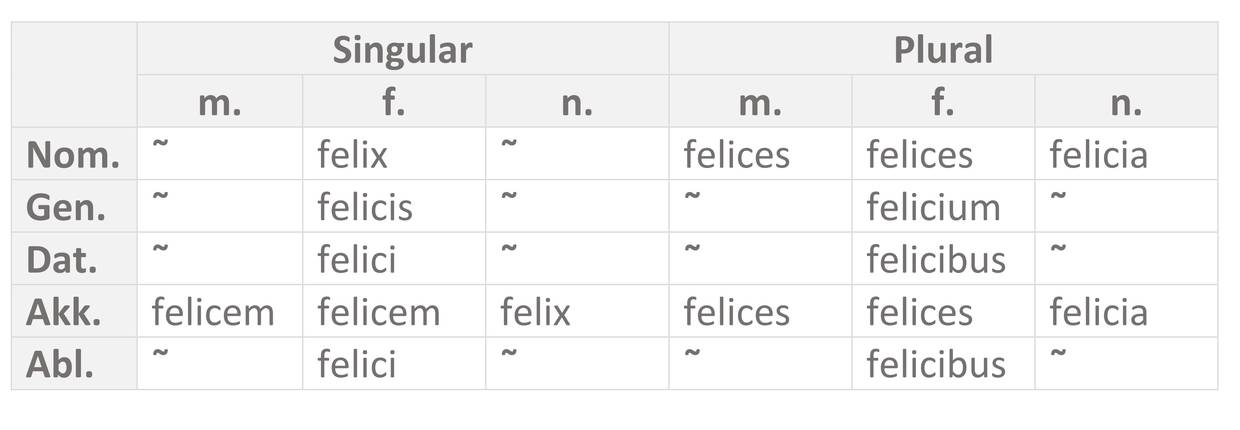Select felicibus in the Abl. row

point(935,364)
